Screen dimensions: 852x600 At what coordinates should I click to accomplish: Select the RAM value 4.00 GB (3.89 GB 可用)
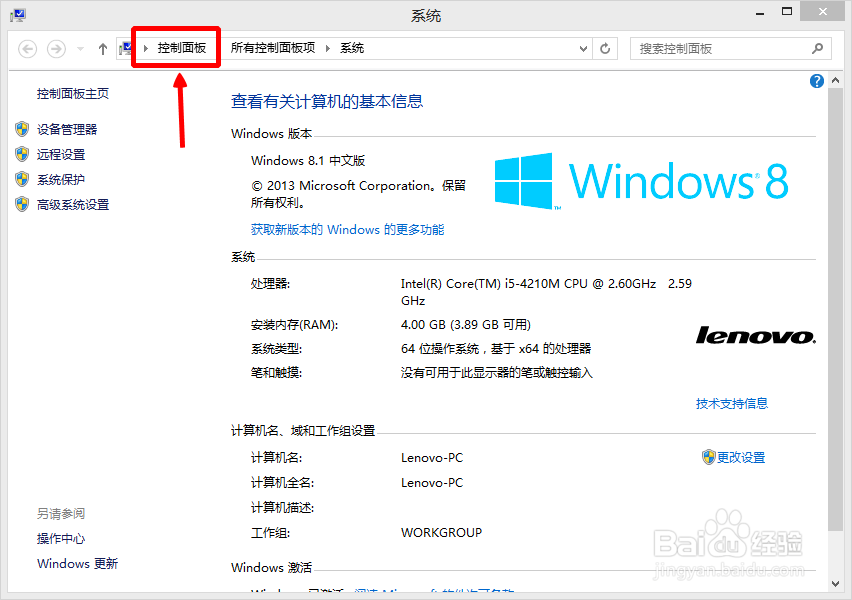[466, 325]
